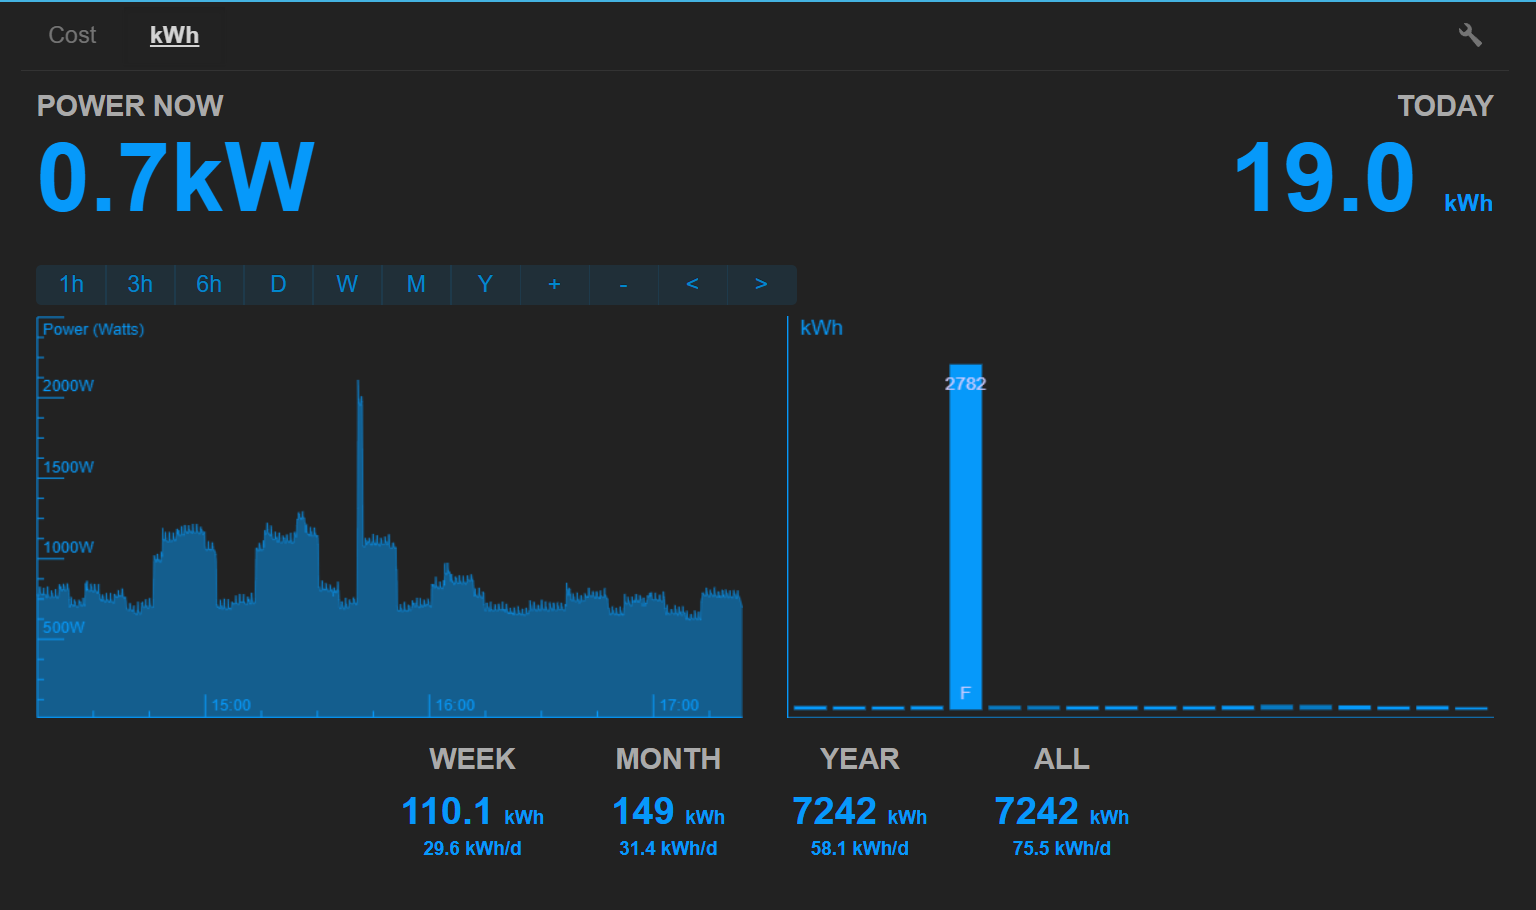Open settings with the wrench icon
This screenshot has height=910, width=1536.
(x=1469, y=35)
